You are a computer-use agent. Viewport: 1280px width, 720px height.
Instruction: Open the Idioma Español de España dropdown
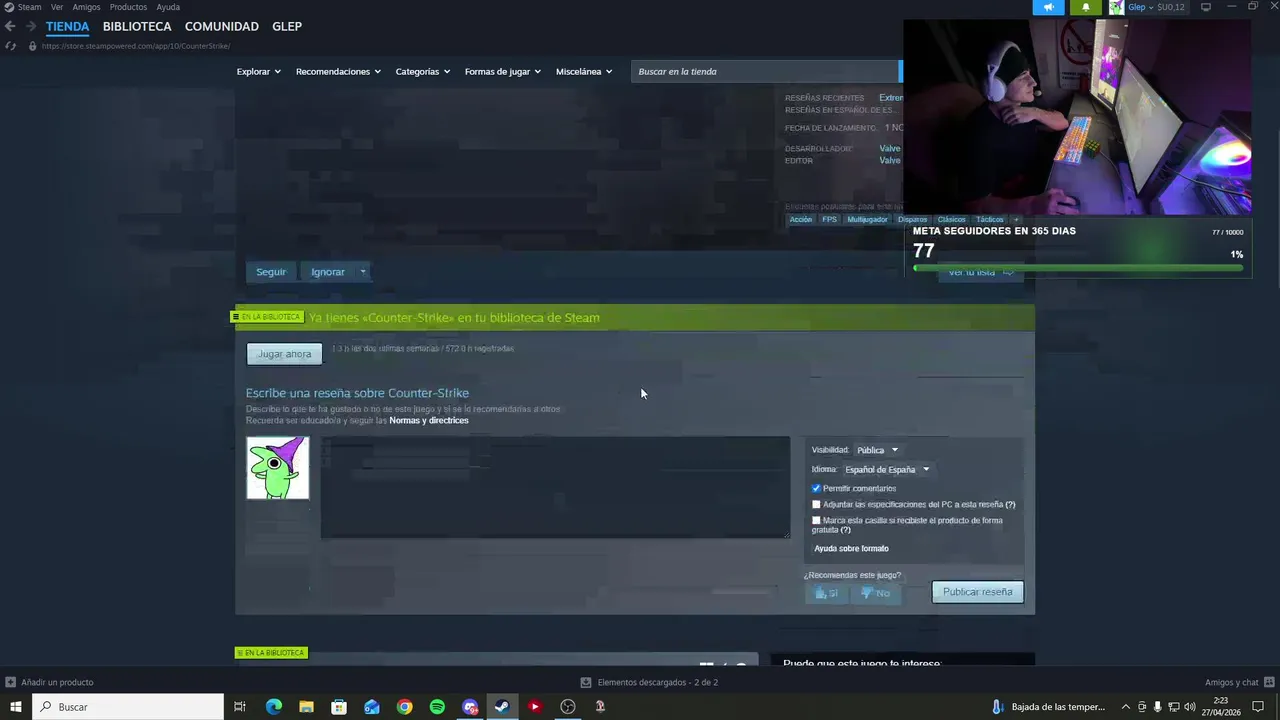[887, 469]
